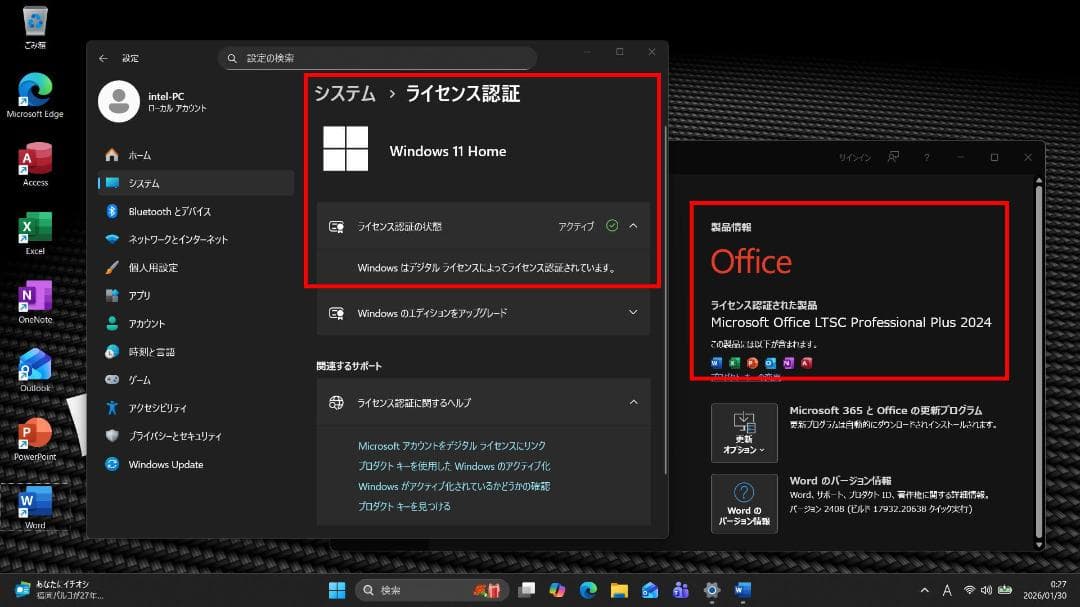Open Word from the taskbar
The width and height of the screenshot is (1080, 607).
(743, 589)
